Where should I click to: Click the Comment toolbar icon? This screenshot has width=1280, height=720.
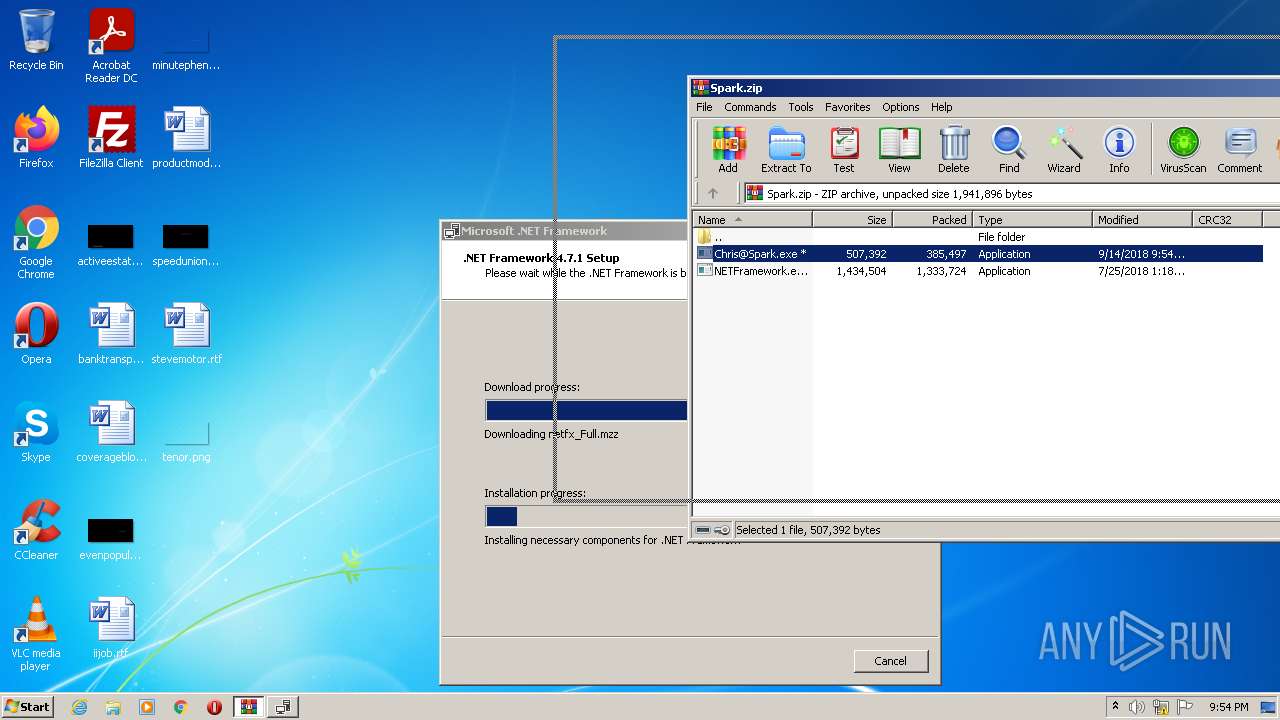(x=1240, y=150)
